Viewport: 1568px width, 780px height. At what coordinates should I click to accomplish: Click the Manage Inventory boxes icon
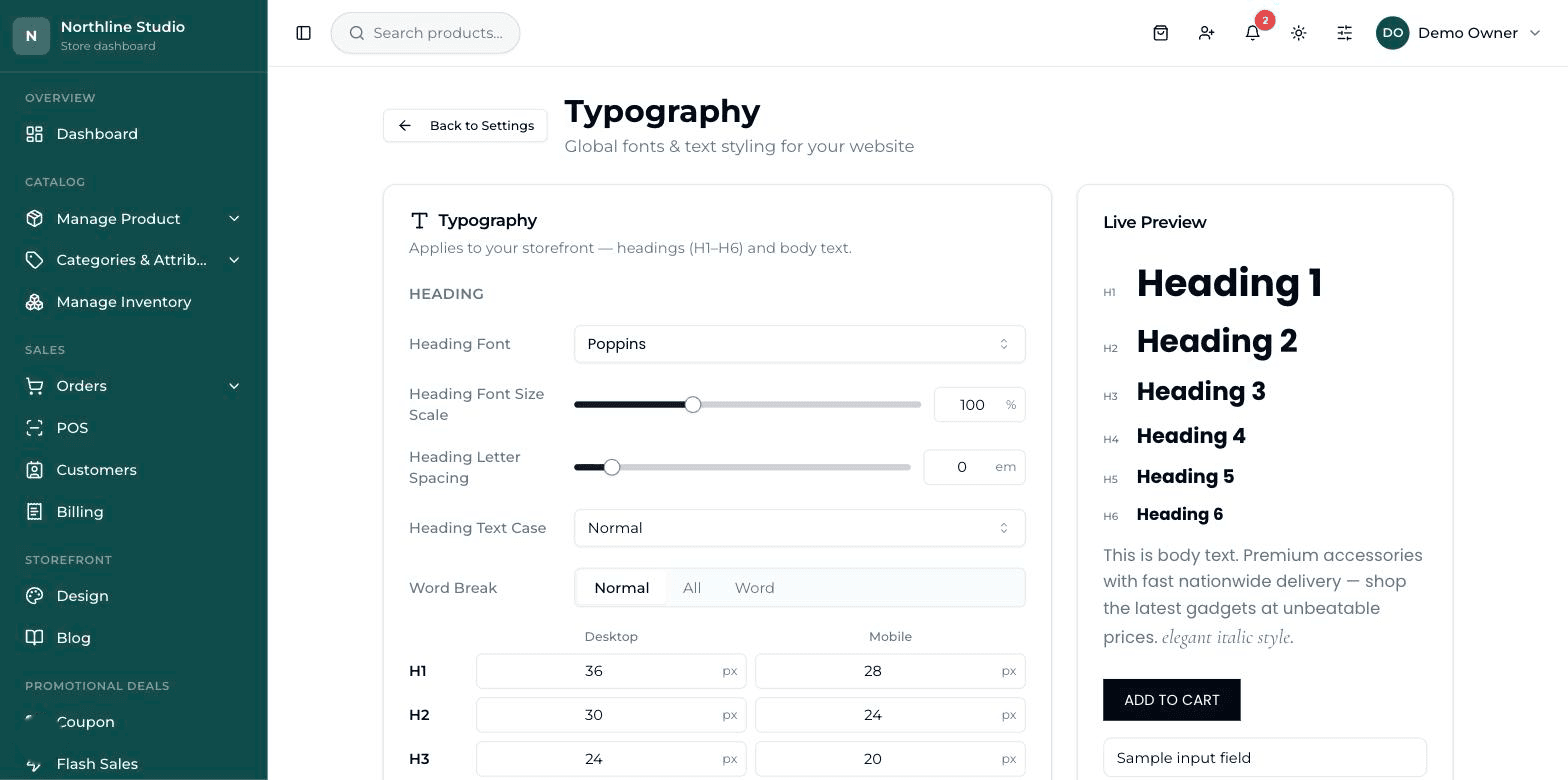pyautogui.click(x=35, y=302)
